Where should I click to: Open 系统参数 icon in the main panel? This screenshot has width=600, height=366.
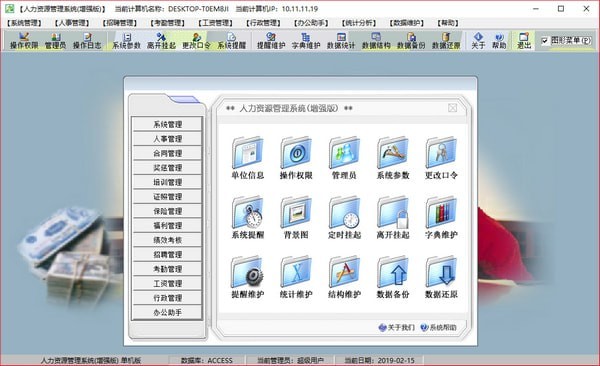(393, 158)
